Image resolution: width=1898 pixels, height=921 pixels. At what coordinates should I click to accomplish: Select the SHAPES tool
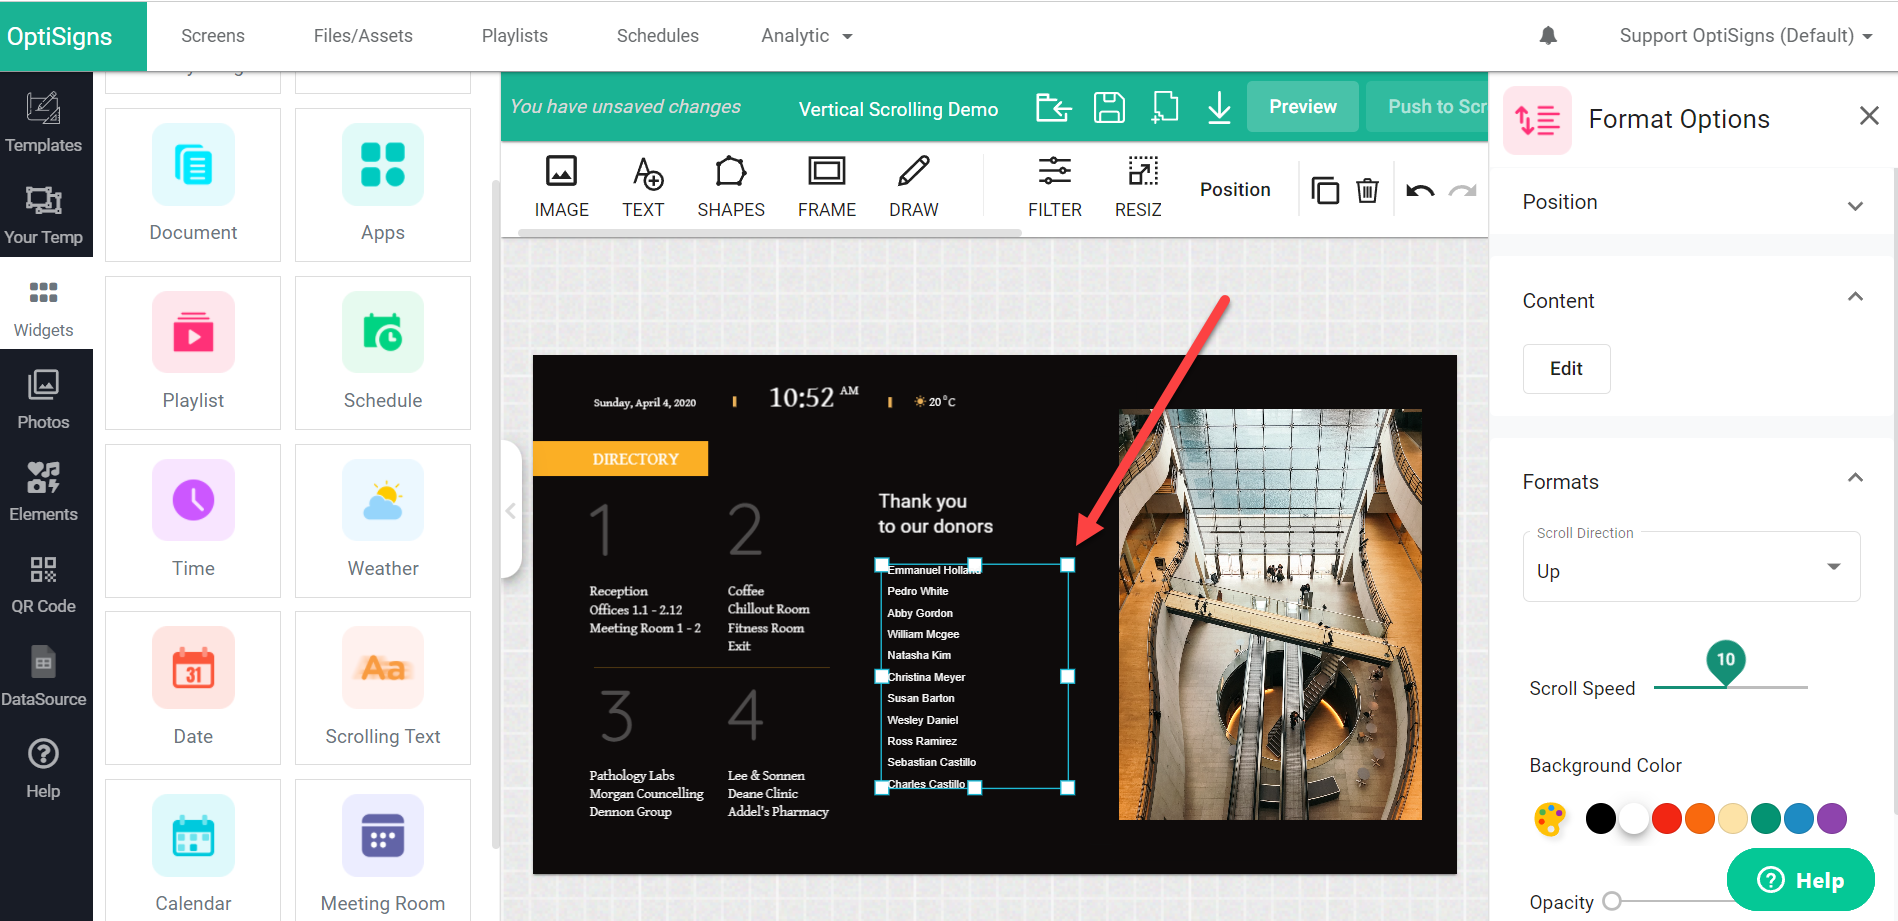click(x=730, y=186)
